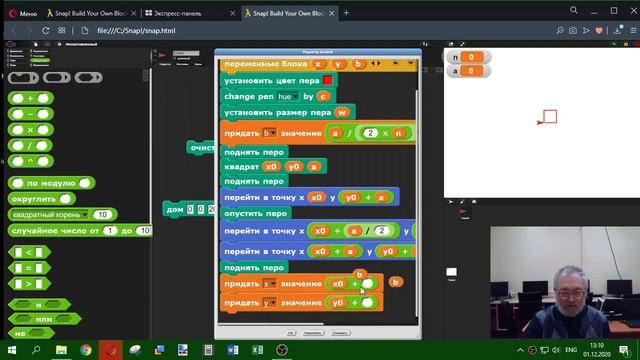Click the rounded reporter slot variant
This screenshot has height=360, width=640.
tap(57, 78)
